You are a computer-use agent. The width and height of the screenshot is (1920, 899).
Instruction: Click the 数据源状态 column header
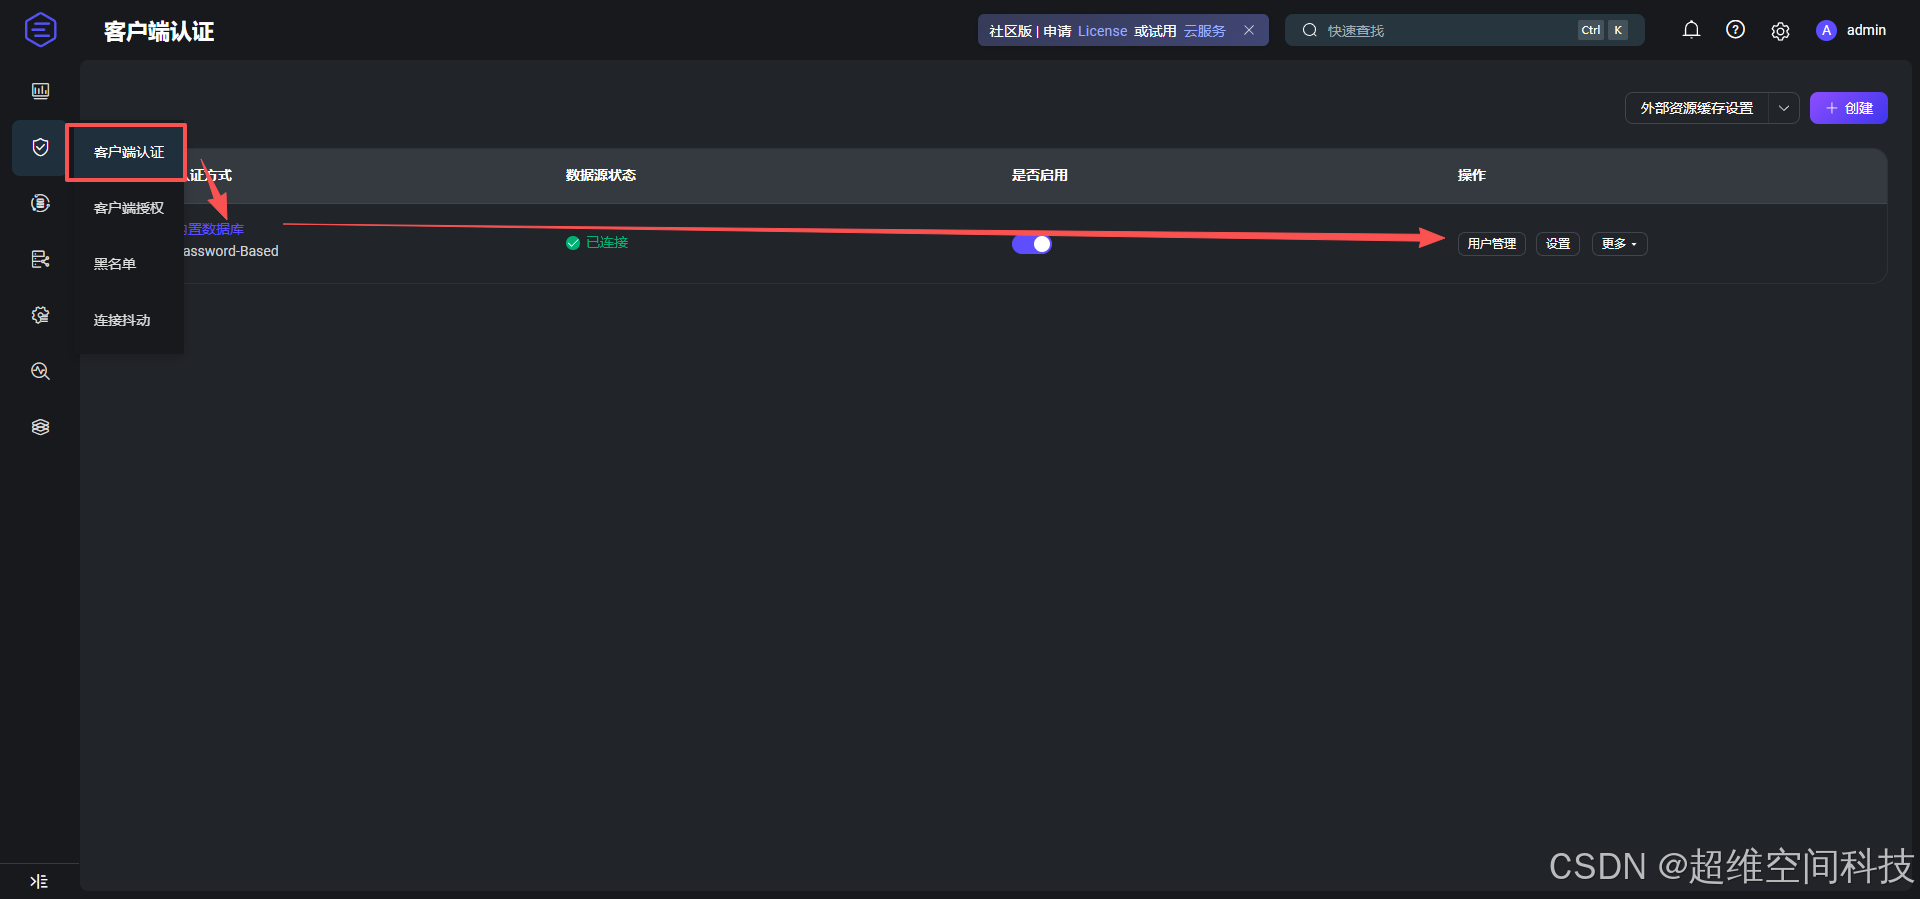[600, 175]
